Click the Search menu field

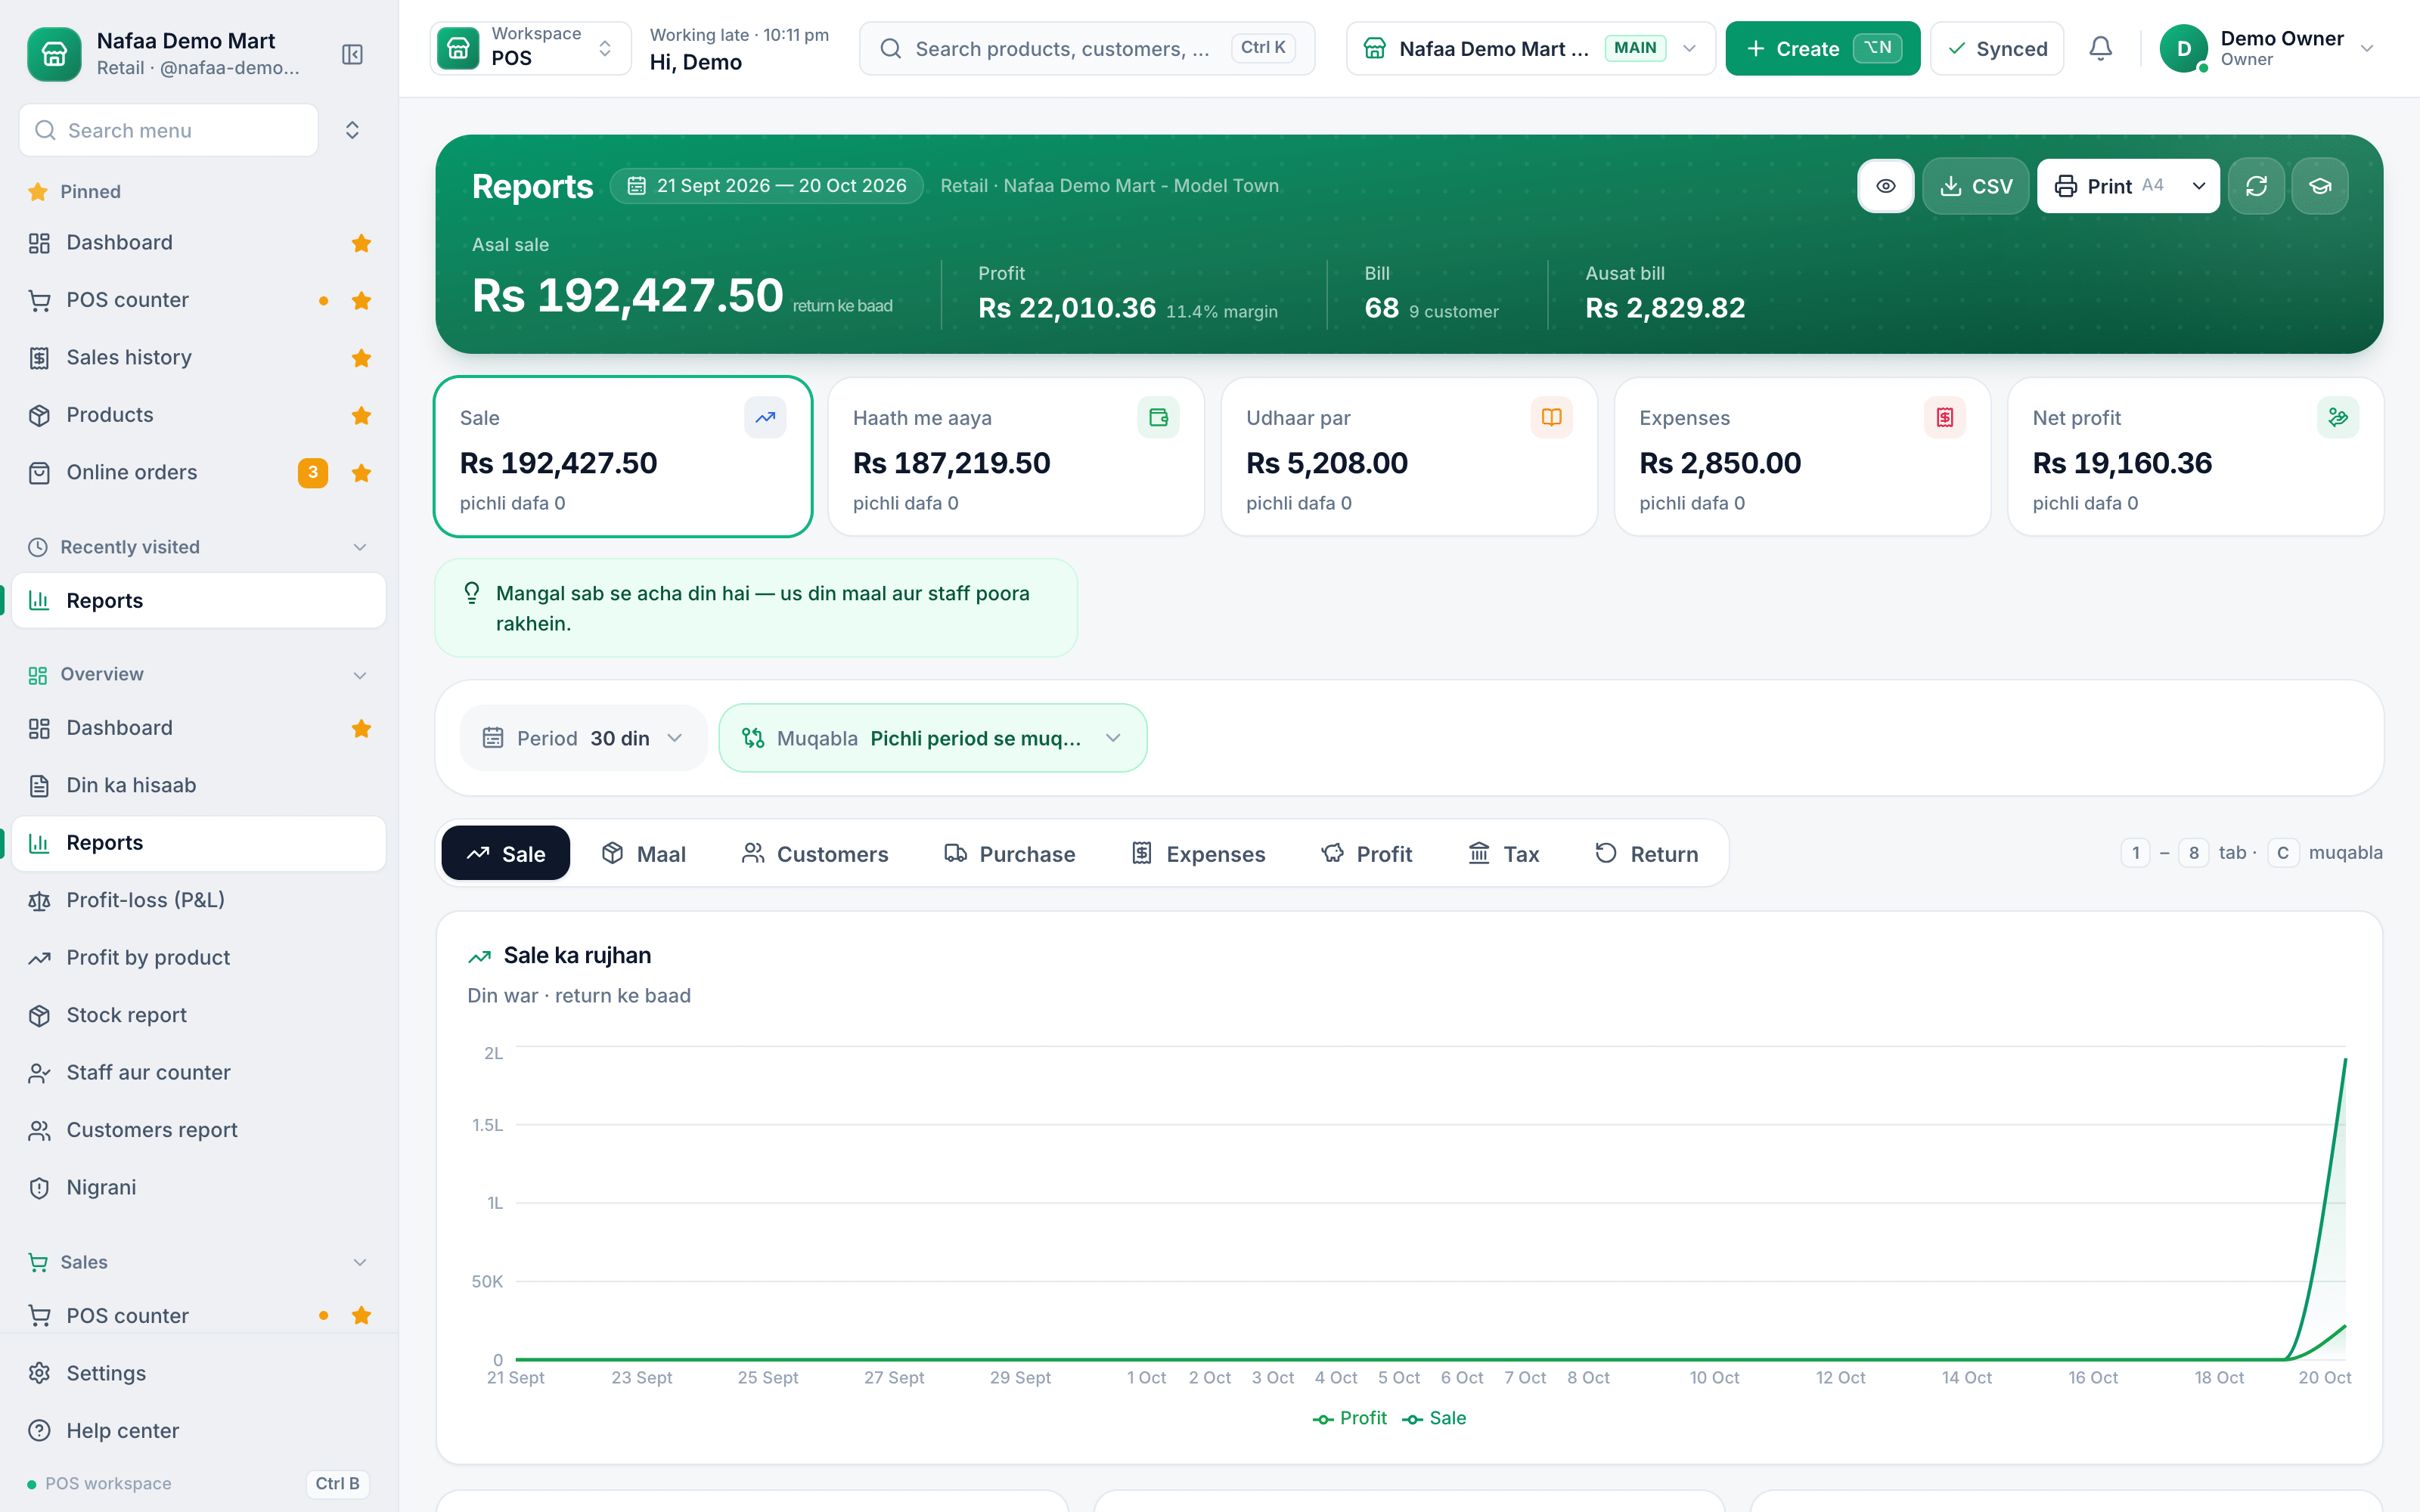(168, 130)
